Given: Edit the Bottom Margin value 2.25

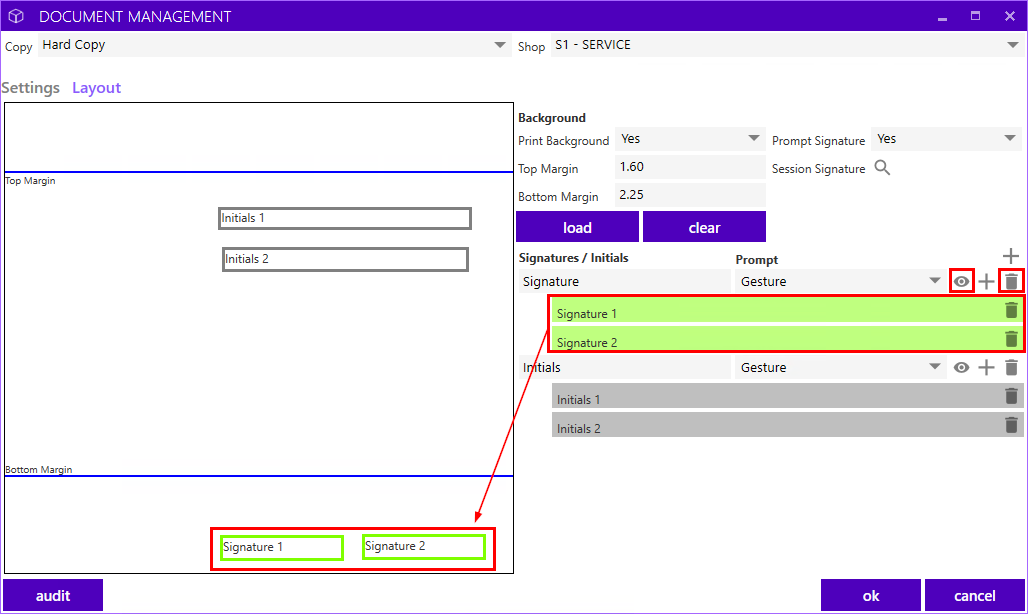Looking at the screenshot, I should click(690, 195).
